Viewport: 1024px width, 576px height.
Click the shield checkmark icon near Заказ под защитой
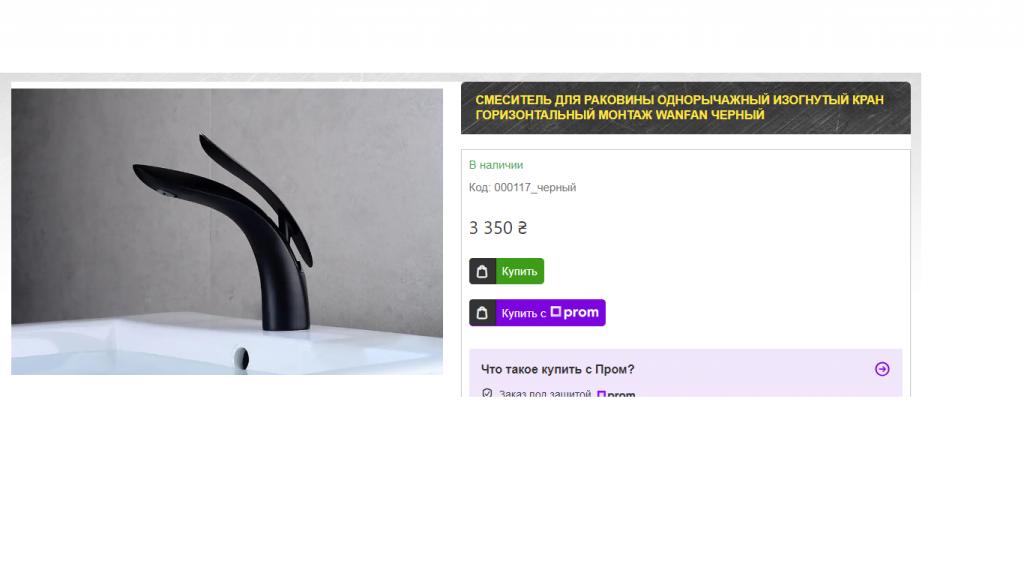487,393
